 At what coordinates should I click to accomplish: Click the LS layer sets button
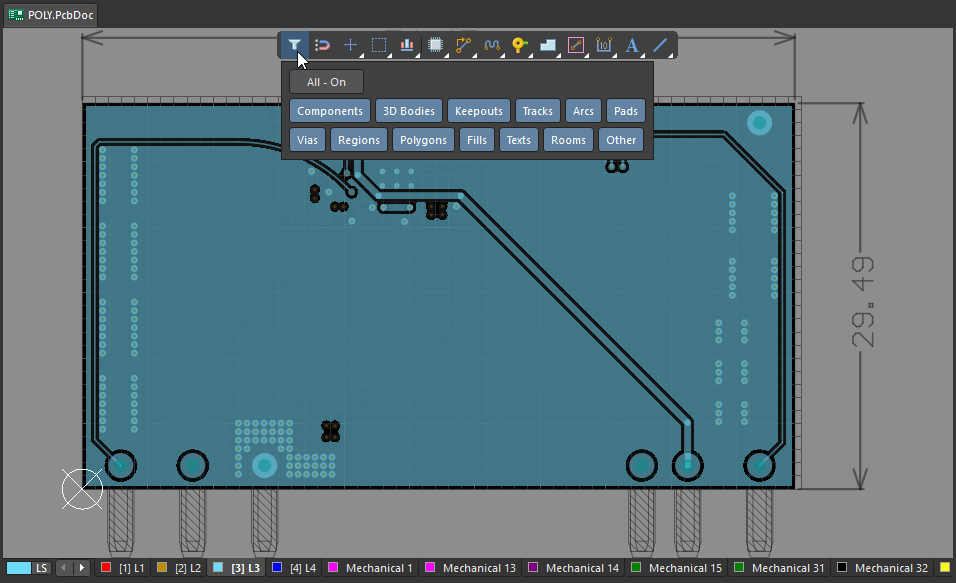tap(41, 568)
